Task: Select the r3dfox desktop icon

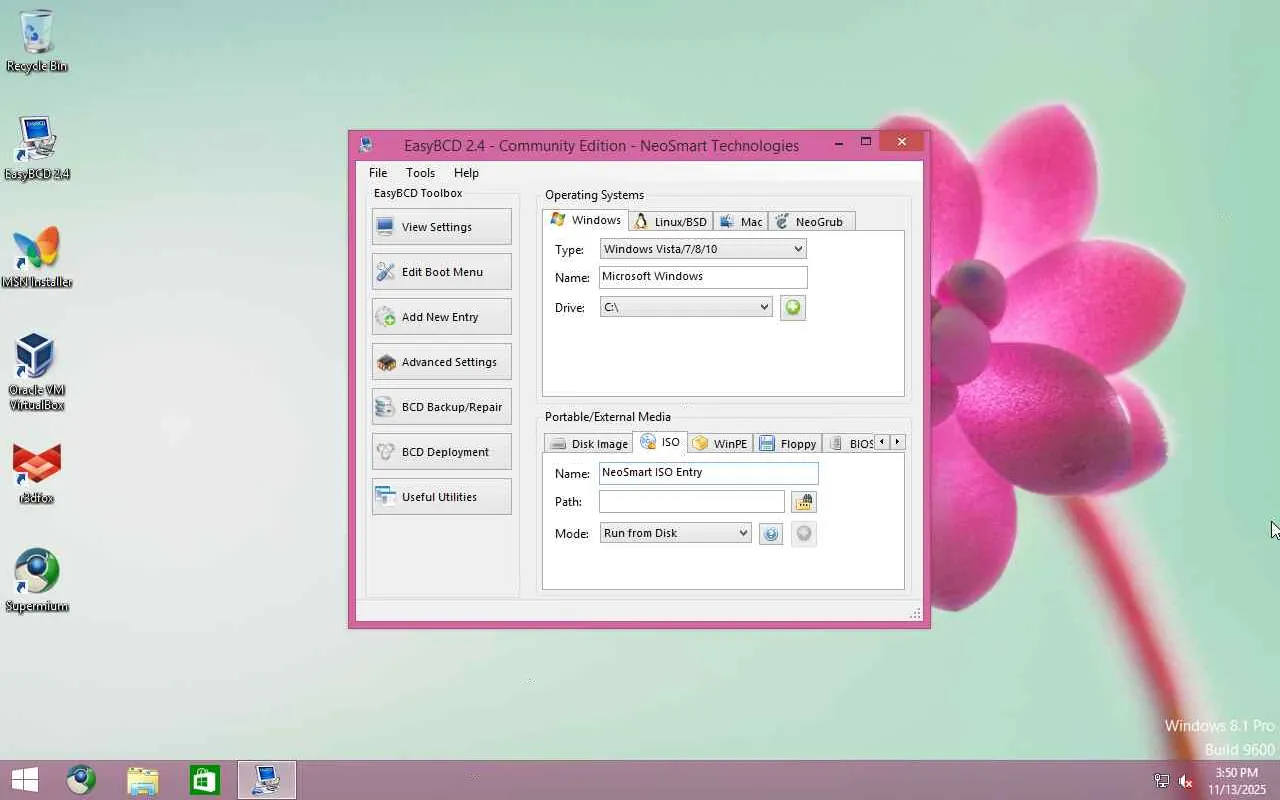Action: (x=37, y=473)
